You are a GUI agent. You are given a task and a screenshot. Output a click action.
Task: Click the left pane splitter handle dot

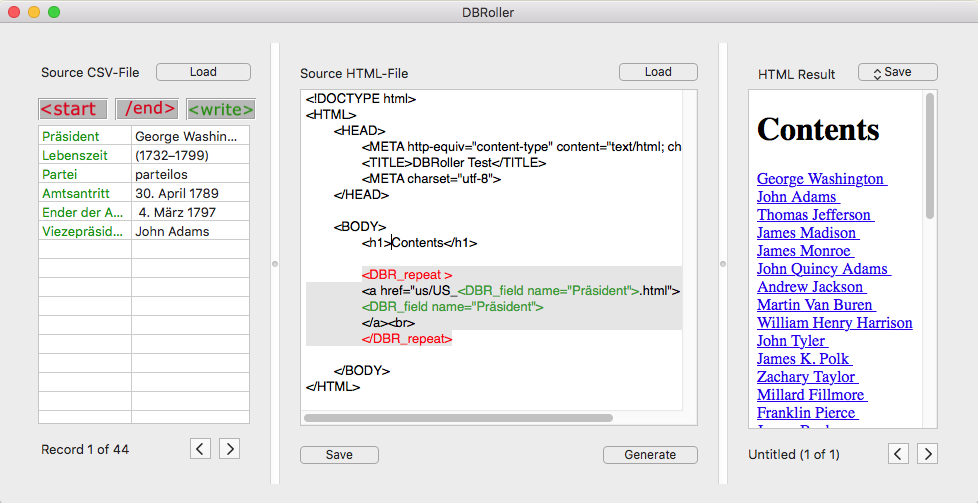pos(275,264)
